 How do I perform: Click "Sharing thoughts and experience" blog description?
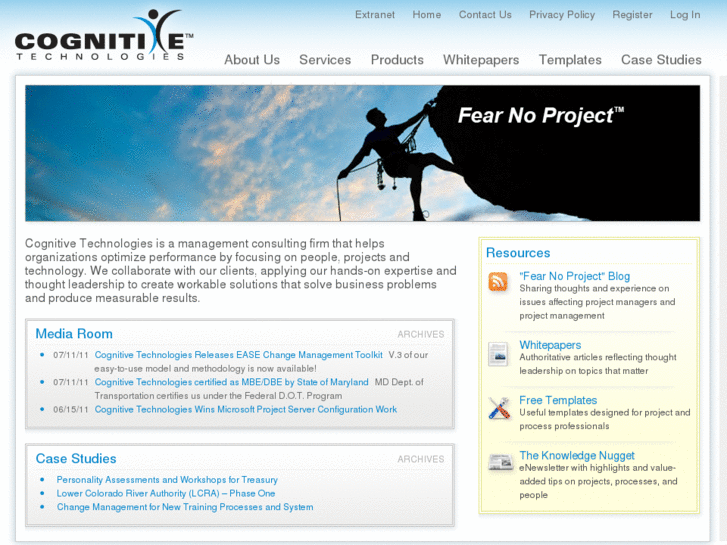tap(597, 302)
